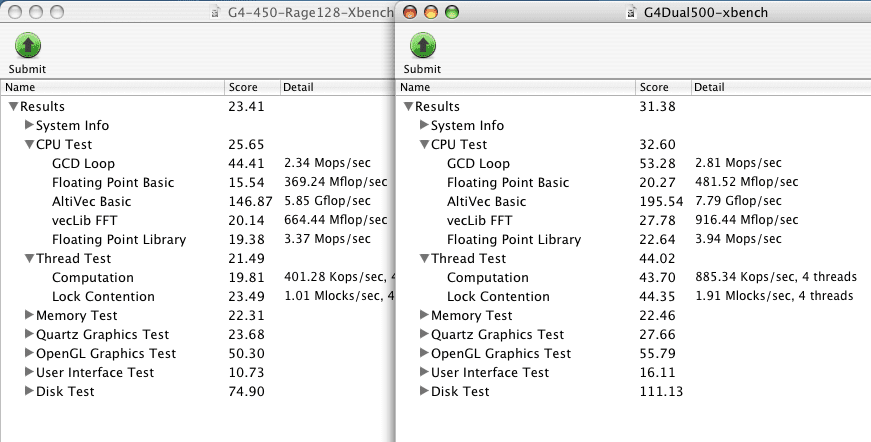
Task: Expand User Interface Test in G4Dual500 window
Action: (x=424, y=371)
